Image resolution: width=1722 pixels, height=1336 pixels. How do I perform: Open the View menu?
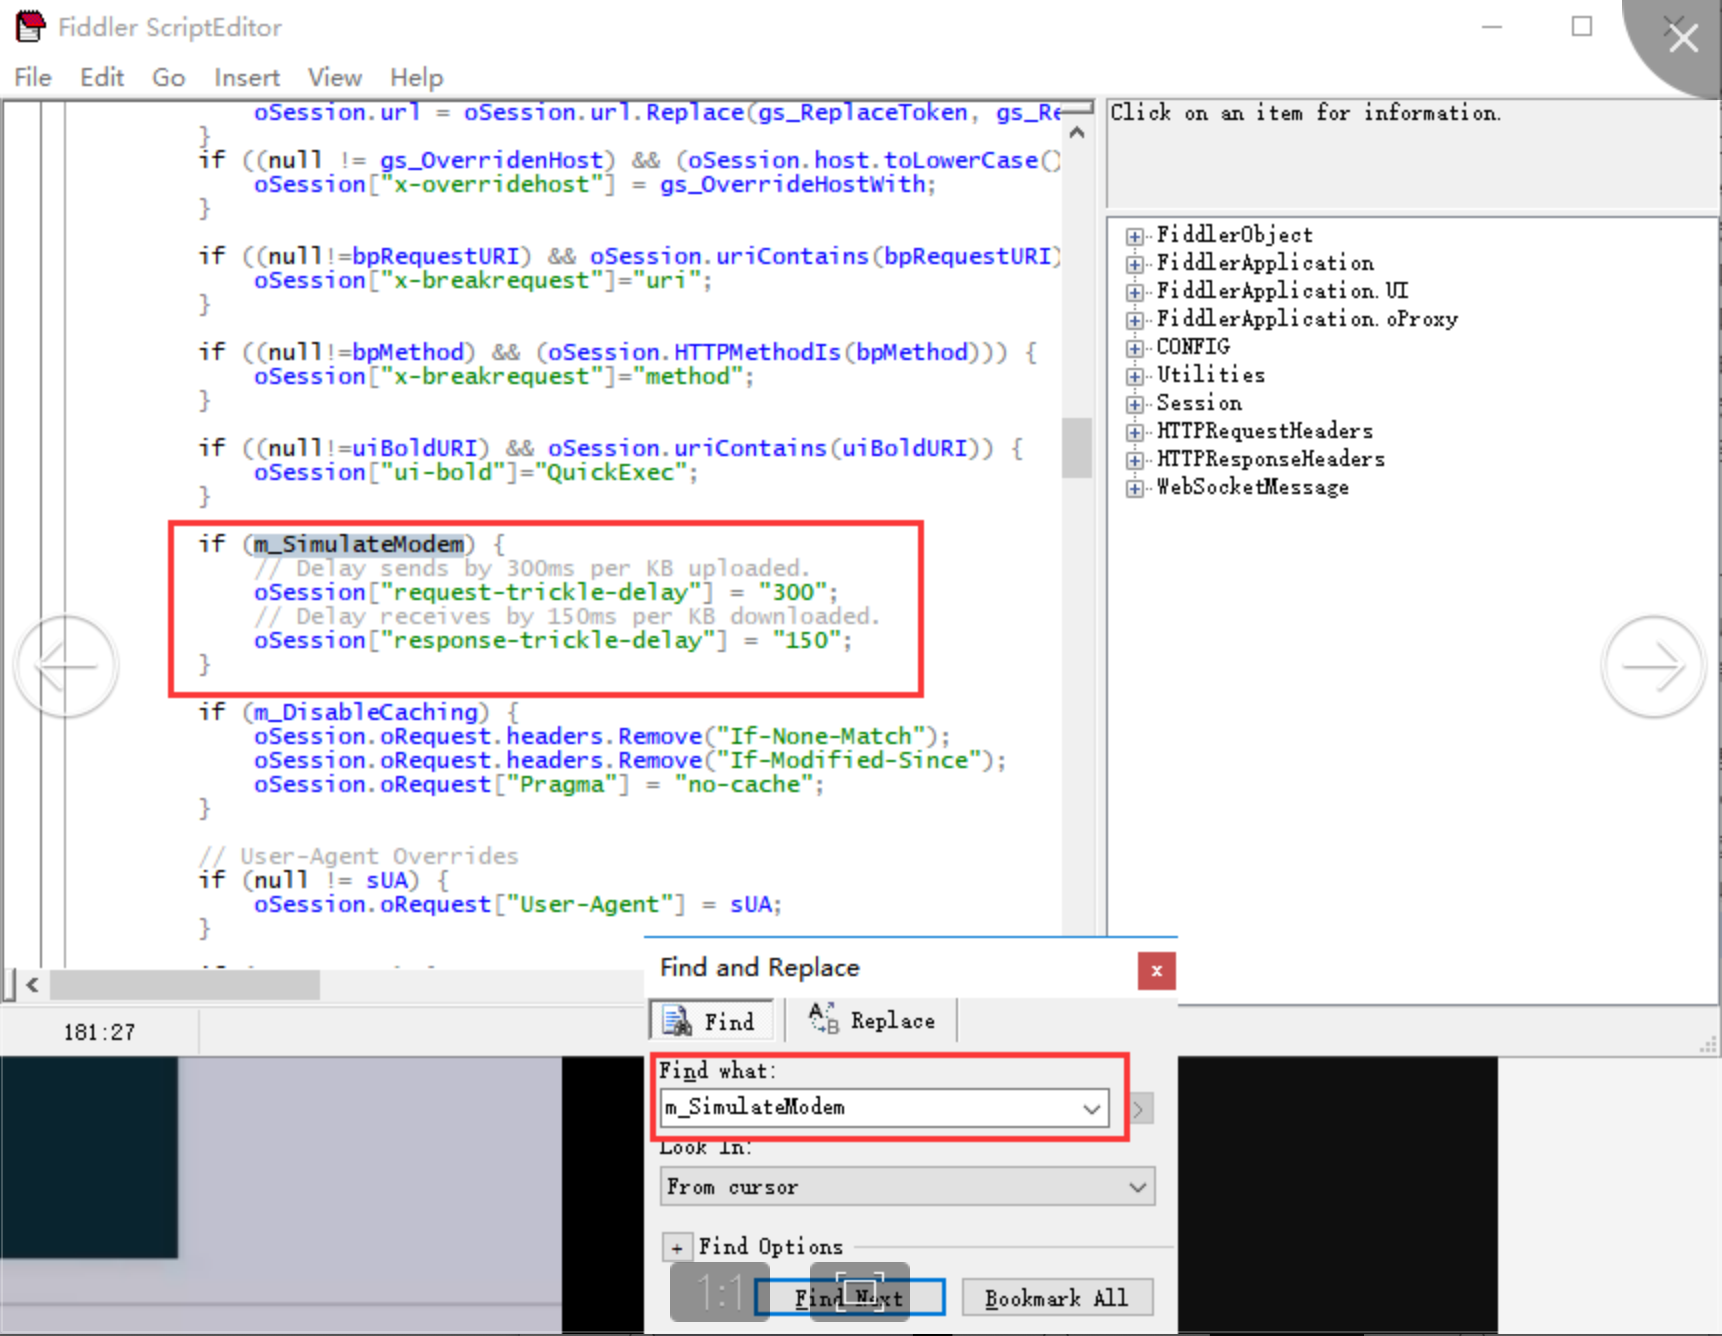[x=334, y=77]
